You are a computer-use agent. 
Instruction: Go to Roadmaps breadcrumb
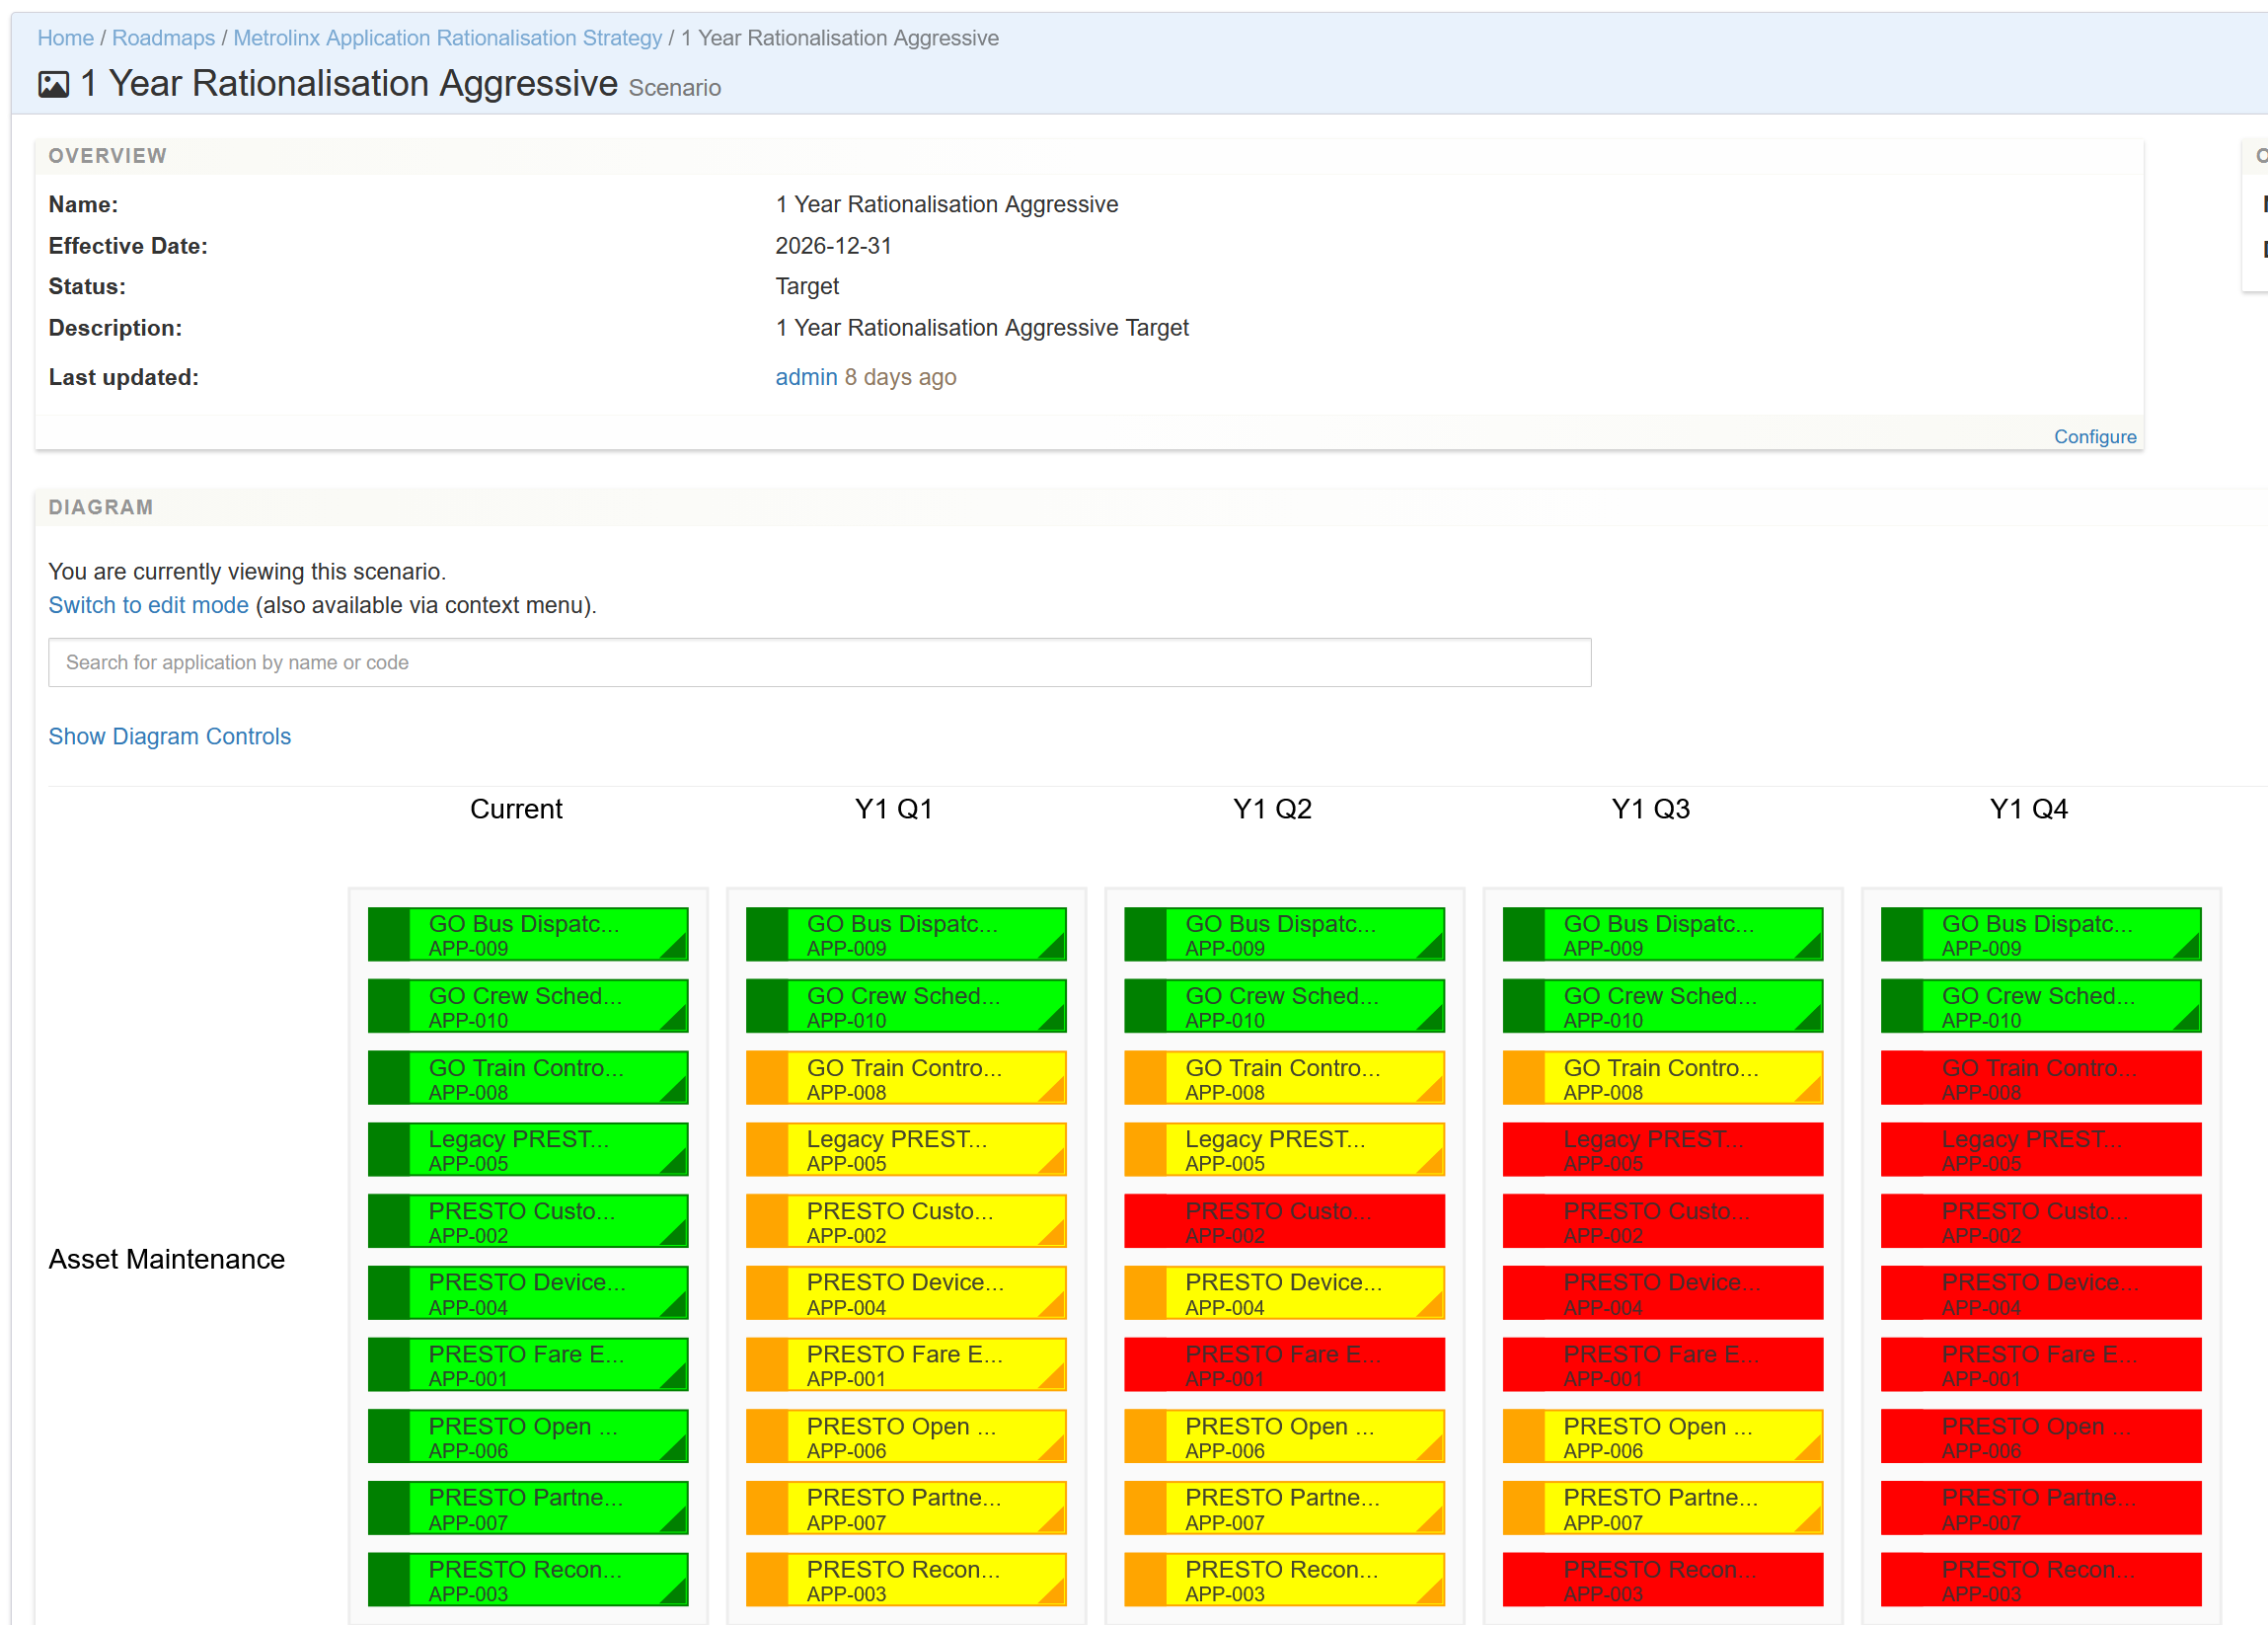(163, 38)
